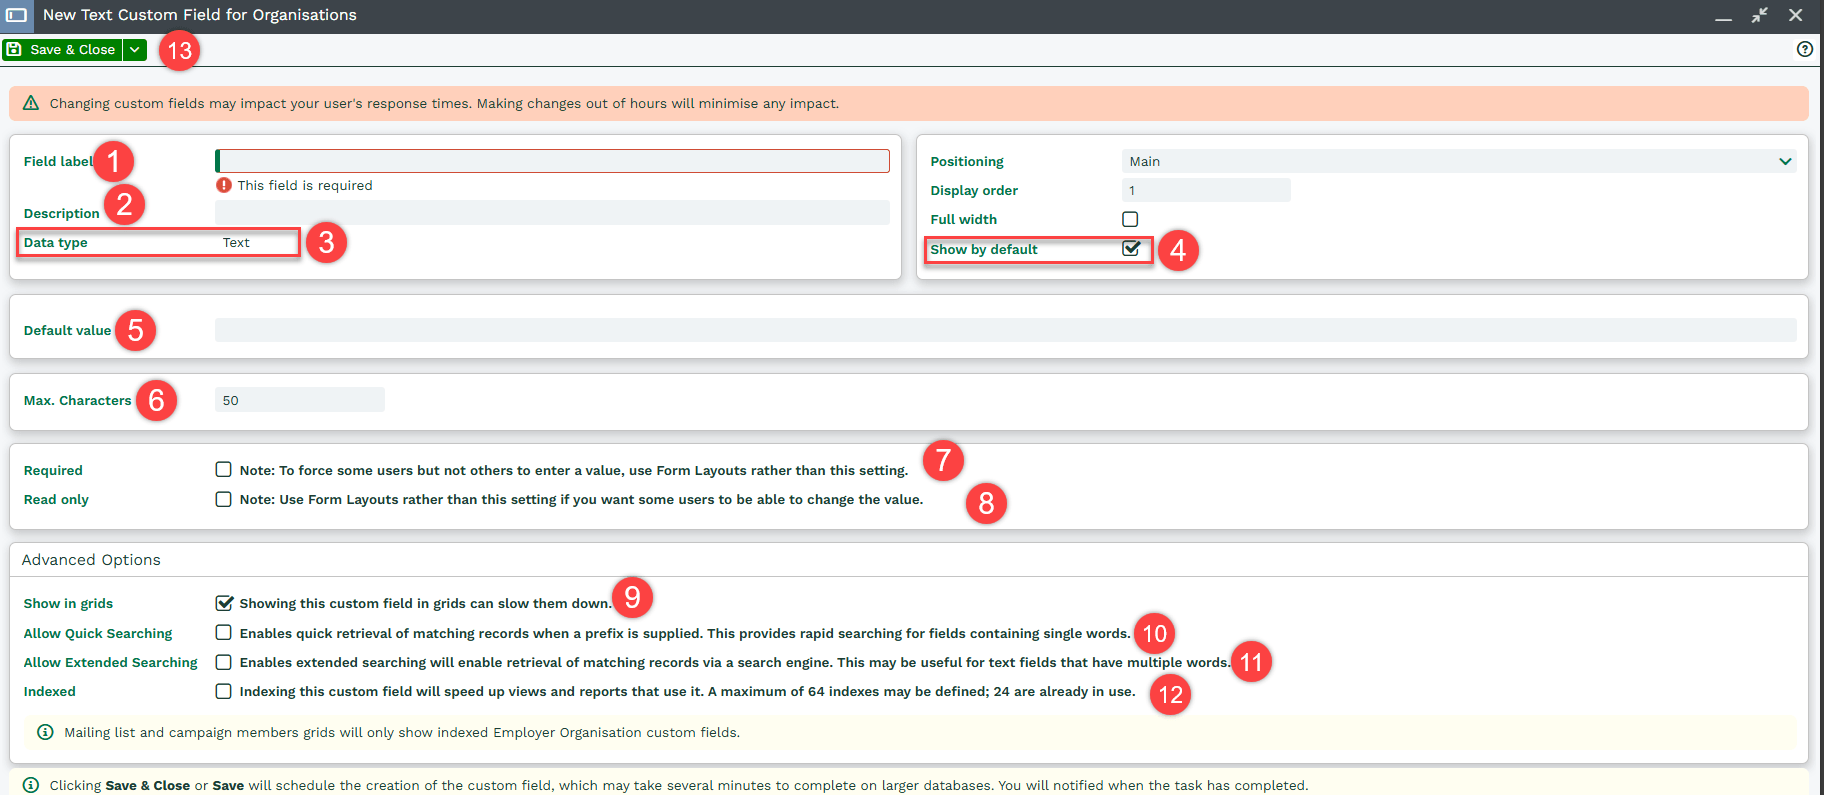Enable the Read only checkbox

[224, 499]
